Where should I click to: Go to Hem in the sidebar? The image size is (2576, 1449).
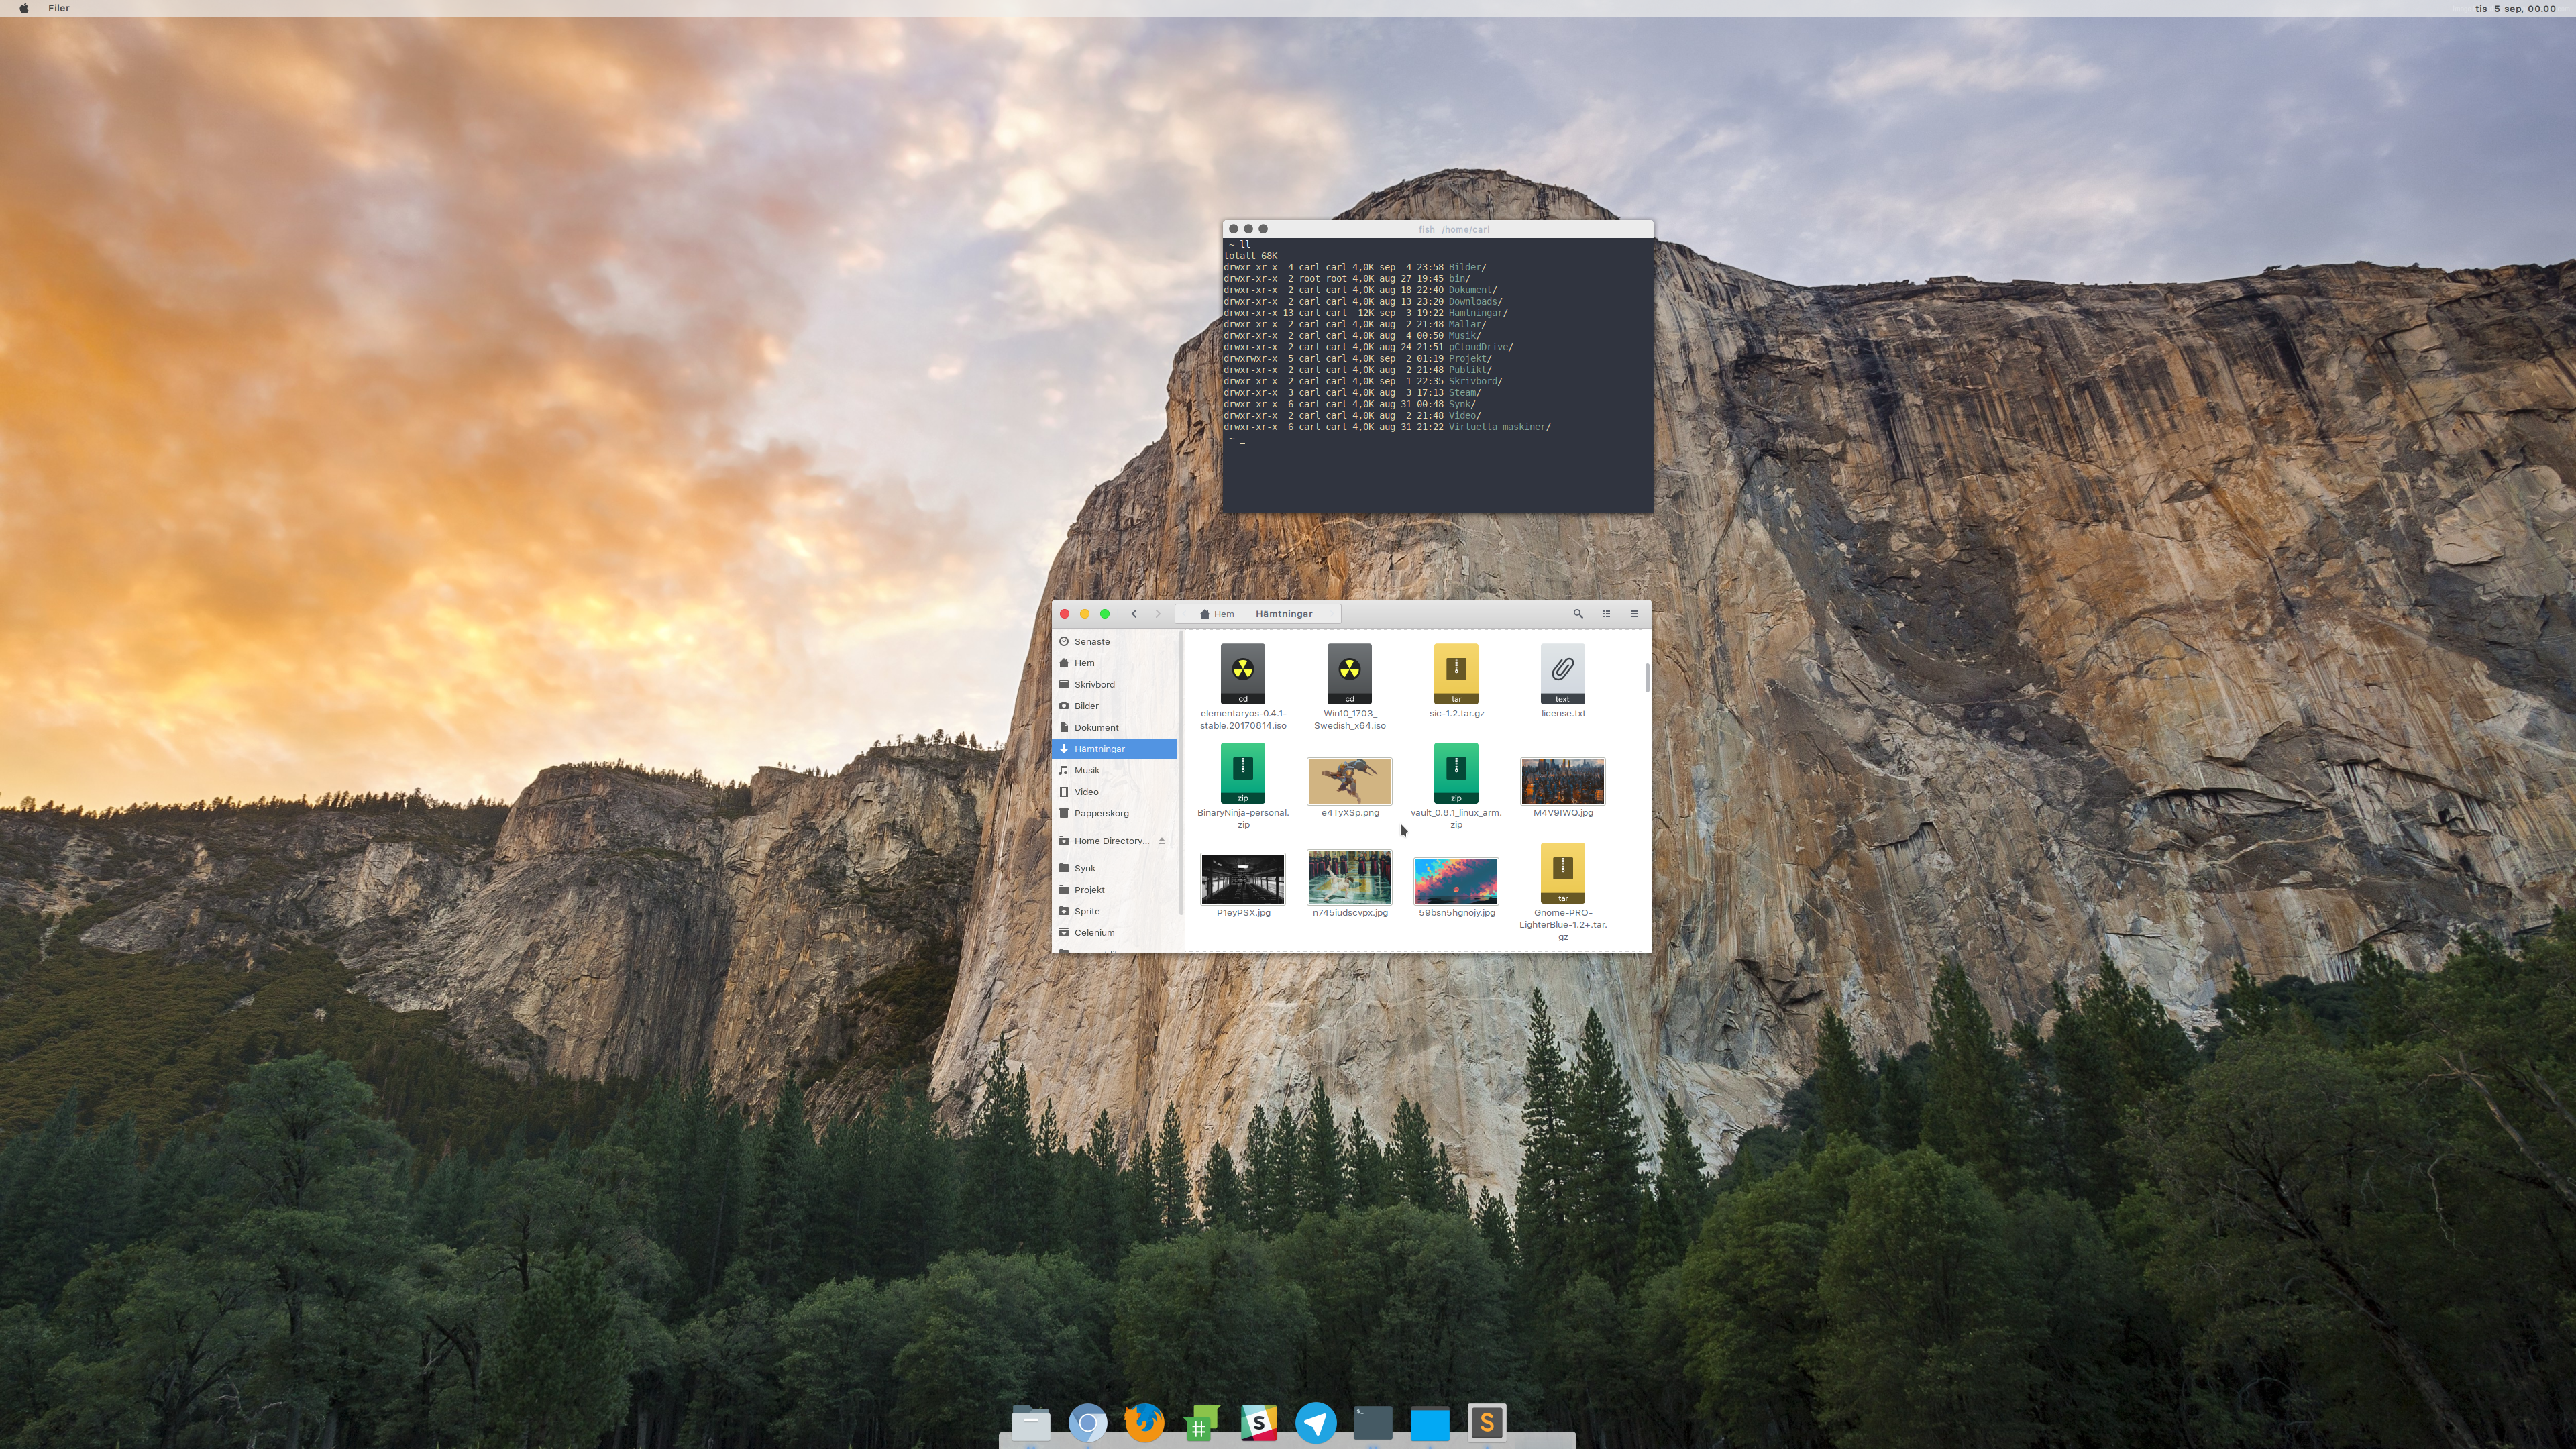click(1115, 663)
